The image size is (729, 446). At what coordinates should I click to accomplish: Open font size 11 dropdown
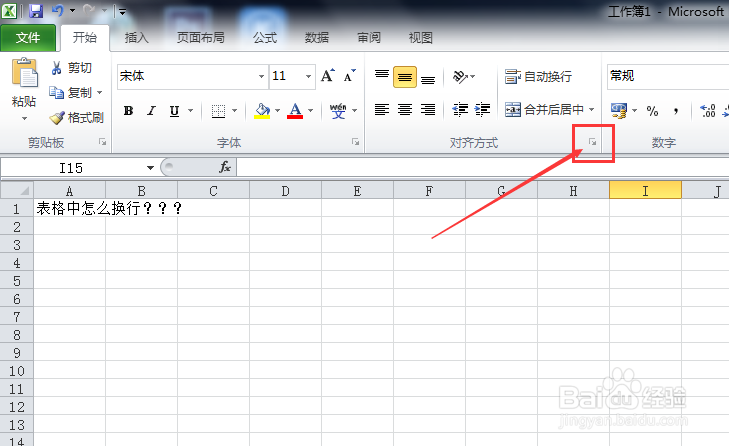(308, 76)
